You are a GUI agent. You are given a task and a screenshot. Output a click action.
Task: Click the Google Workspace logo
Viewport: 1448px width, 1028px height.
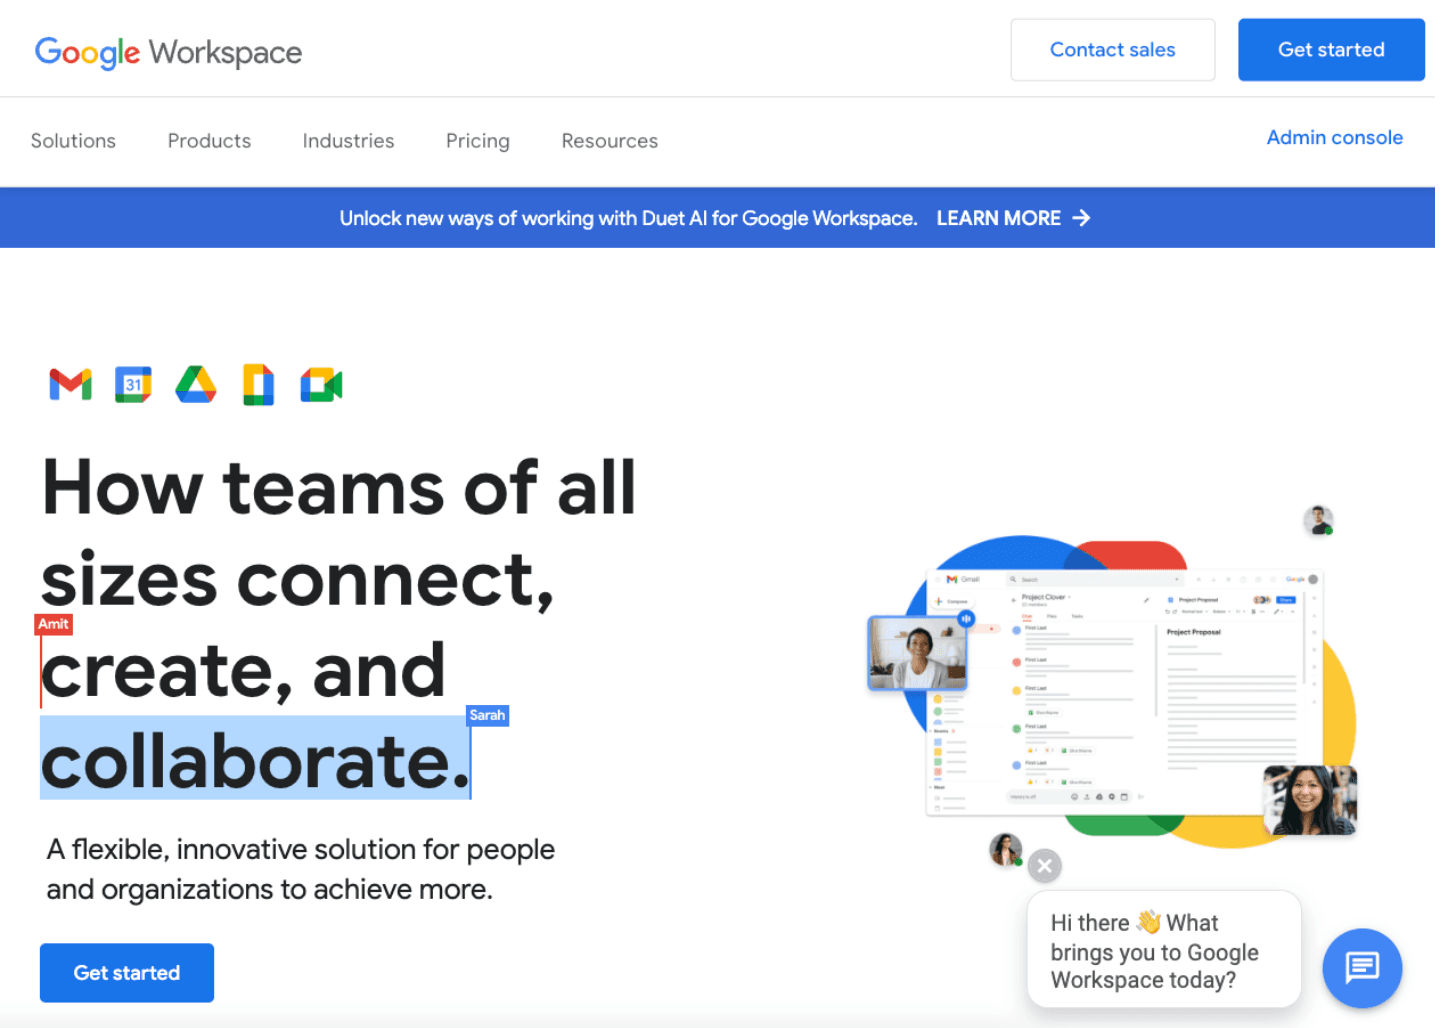(x=168, y=52)
